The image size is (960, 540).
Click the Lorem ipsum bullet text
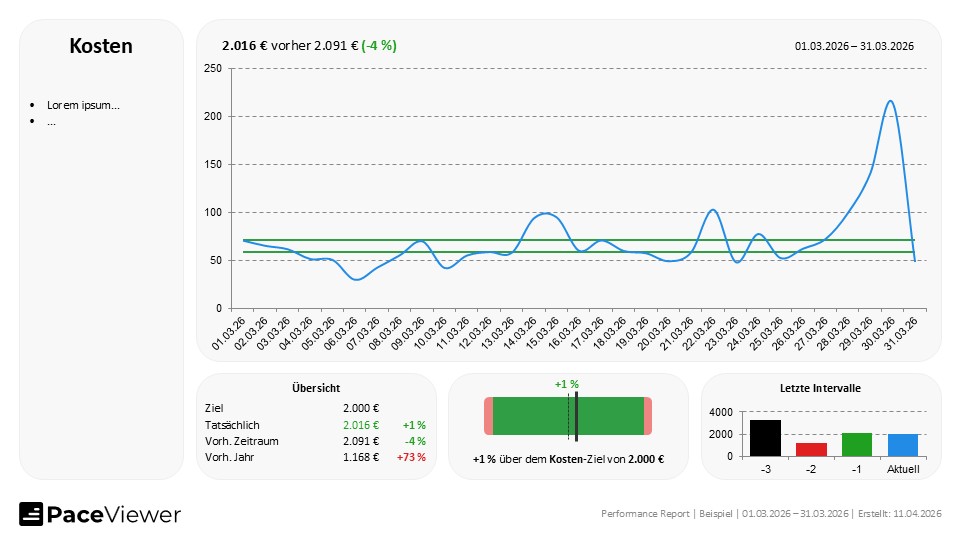[x=84, y=105]
